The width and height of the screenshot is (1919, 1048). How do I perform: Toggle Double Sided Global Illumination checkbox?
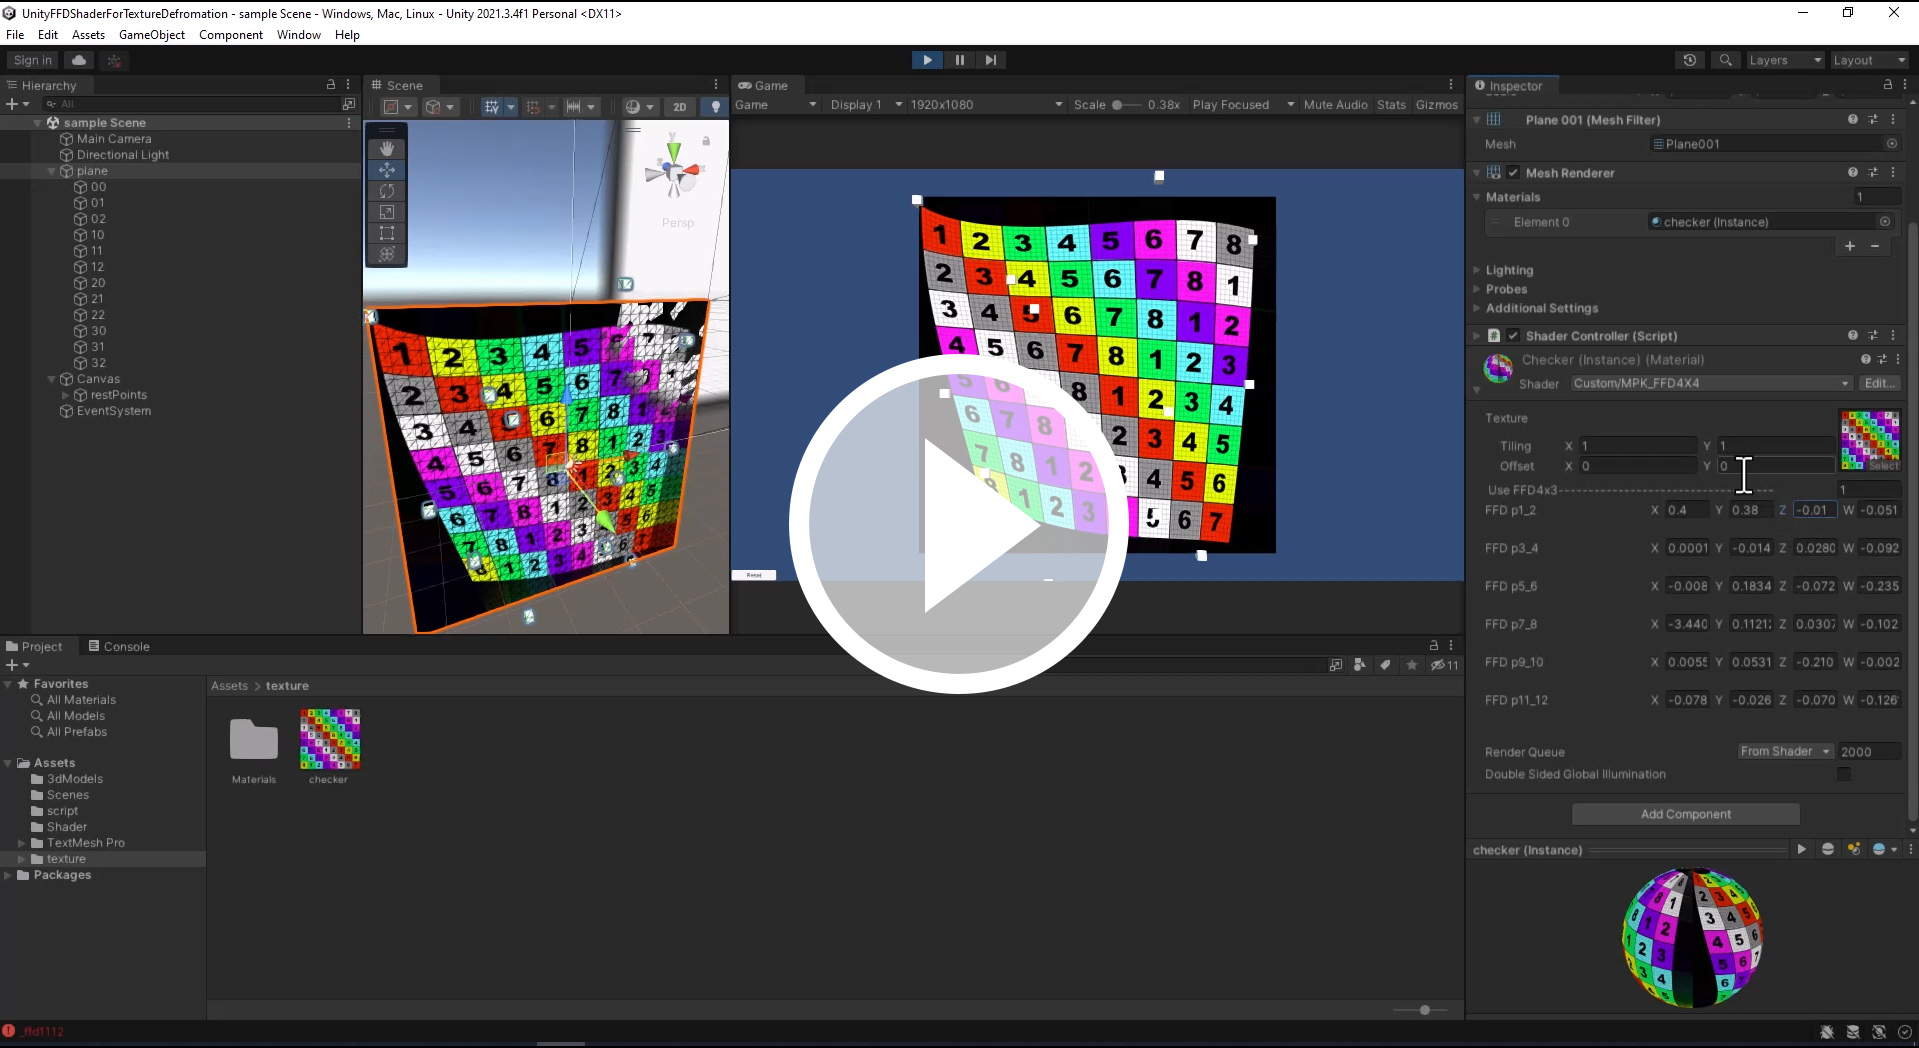pyautogui.click(x=1844, y=774)
